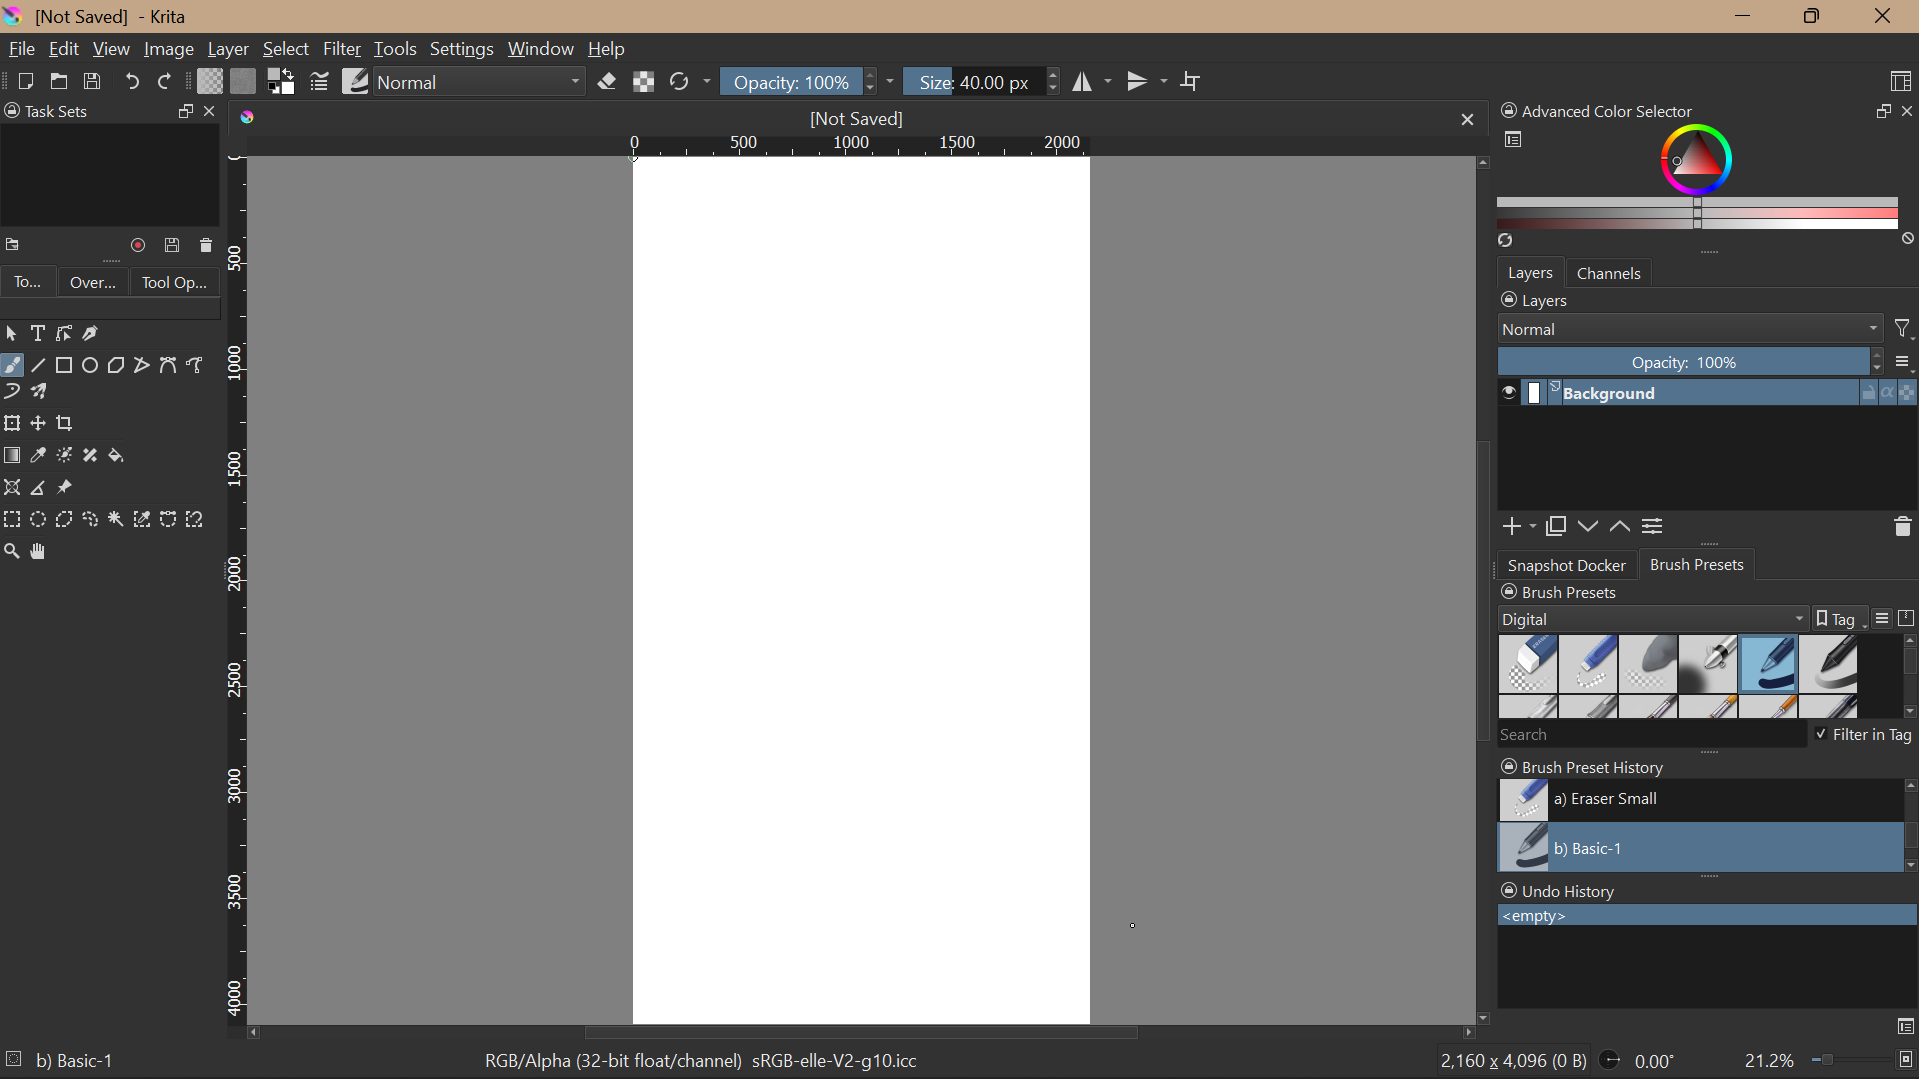Screen dimensions: 1919x1079
Task: Choose the Fill bucket tool
Action: 117,456
